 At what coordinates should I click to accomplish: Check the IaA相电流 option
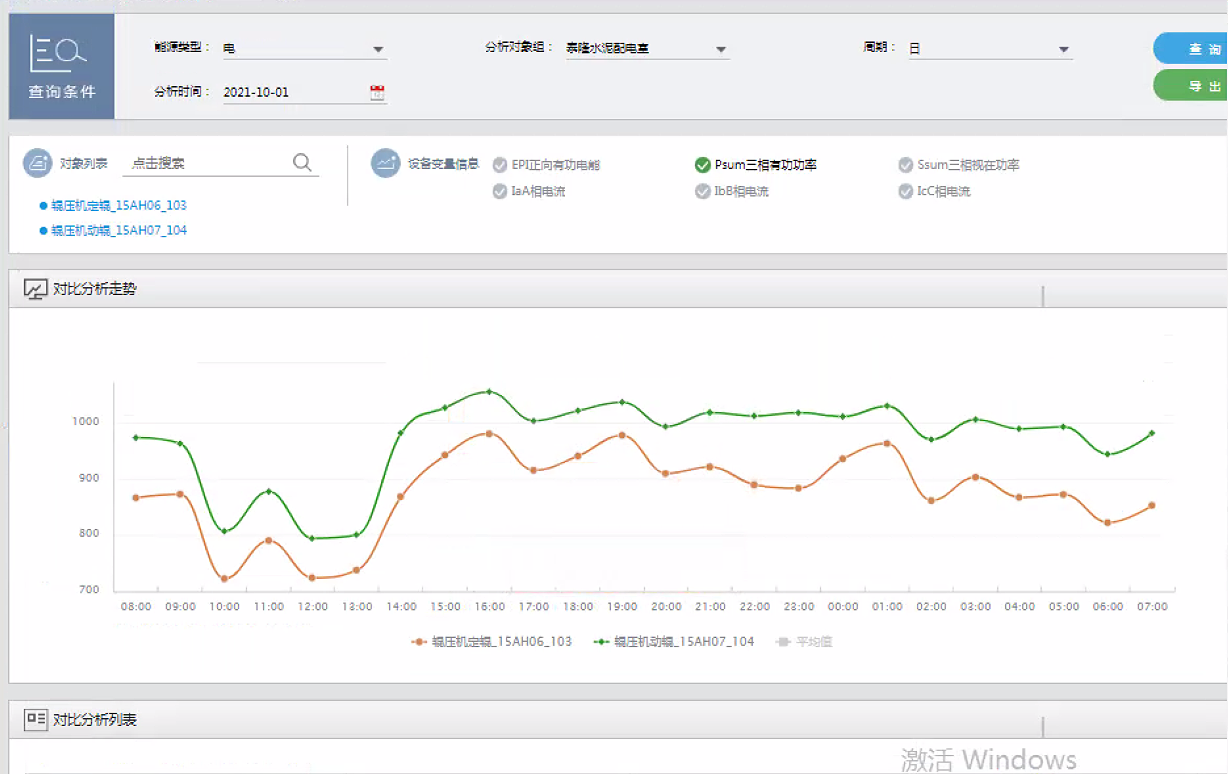[500, 191]
